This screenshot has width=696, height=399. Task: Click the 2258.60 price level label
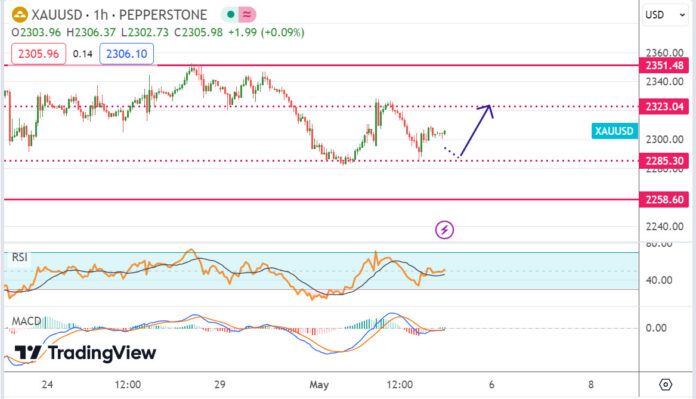[664, 199]
